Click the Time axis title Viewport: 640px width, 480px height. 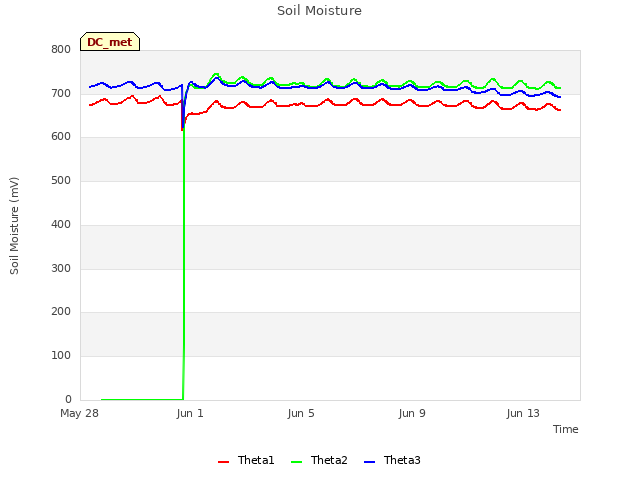coord(565,429)
